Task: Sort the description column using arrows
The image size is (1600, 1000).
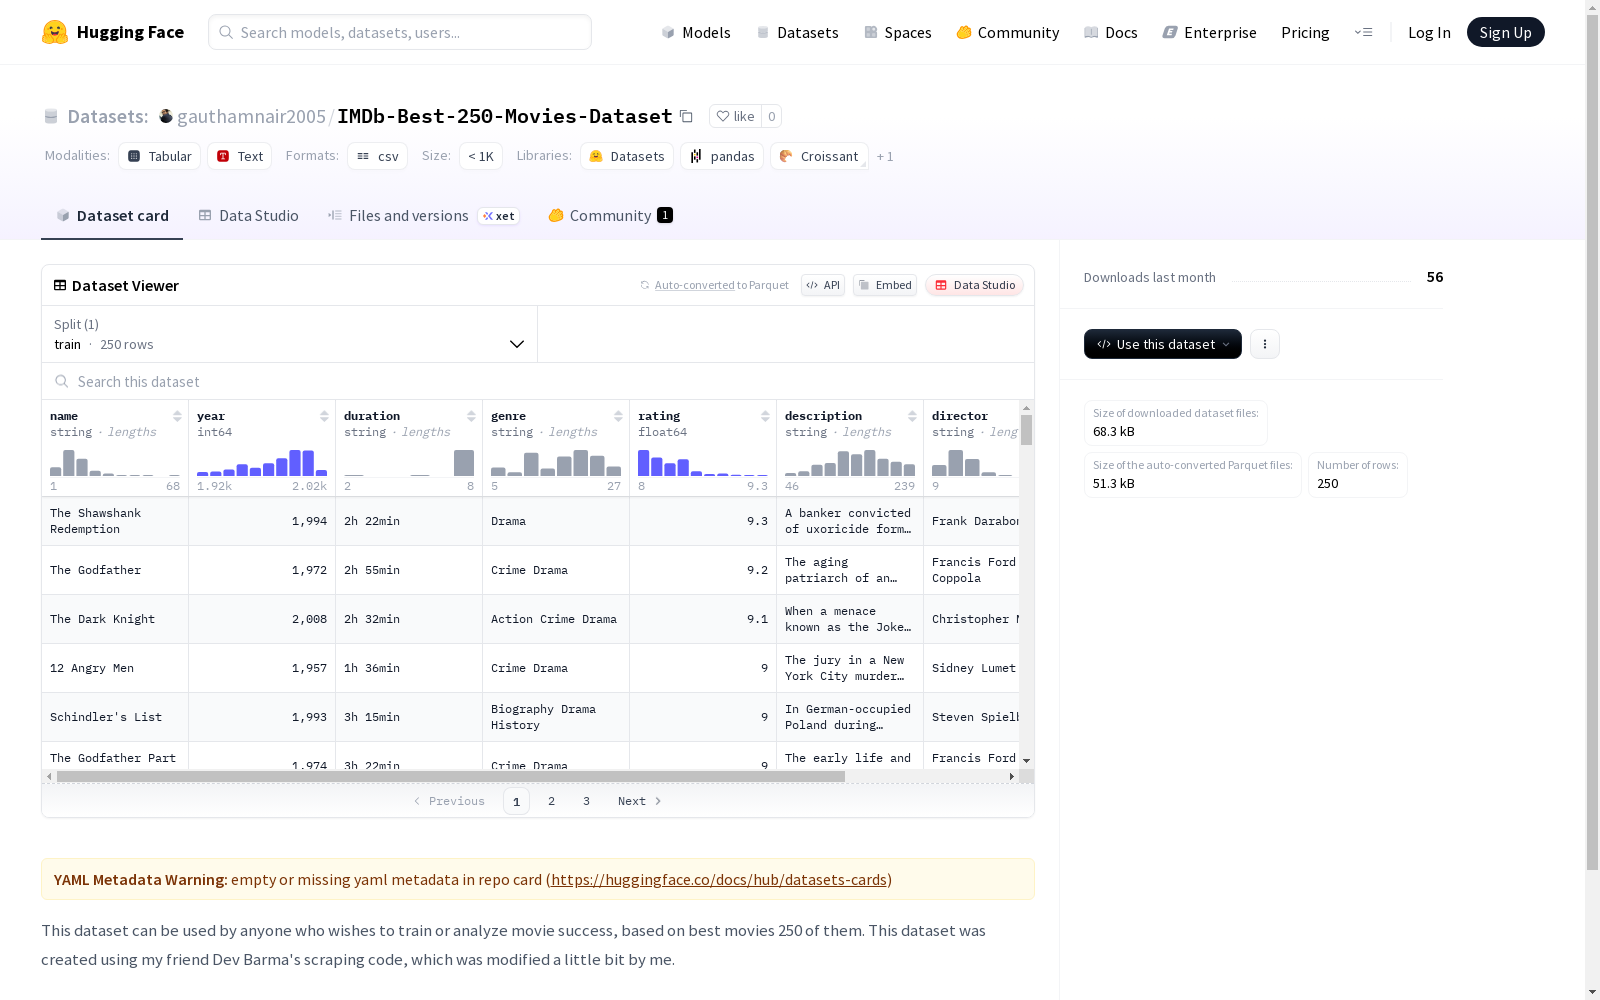Action: 912,416
